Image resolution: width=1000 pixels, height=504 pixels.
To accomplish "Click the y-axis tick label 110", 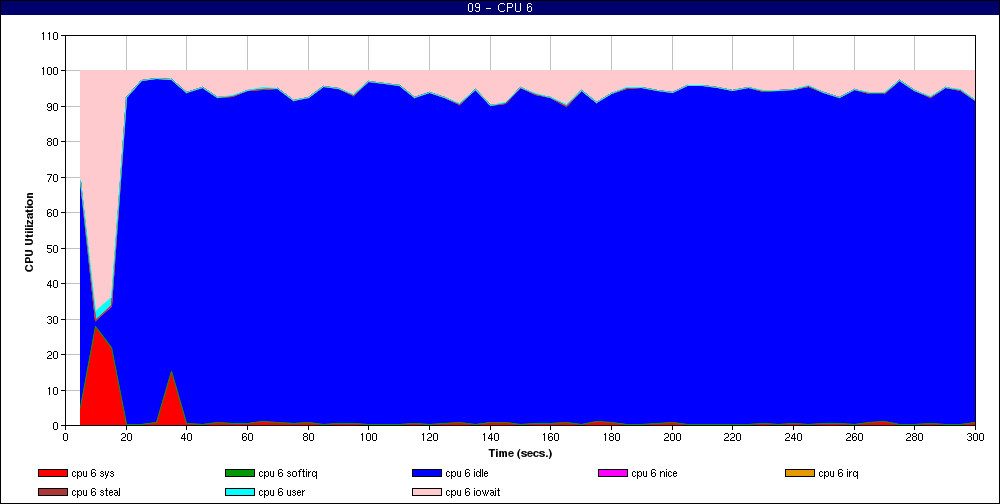I will coord(51,36).
